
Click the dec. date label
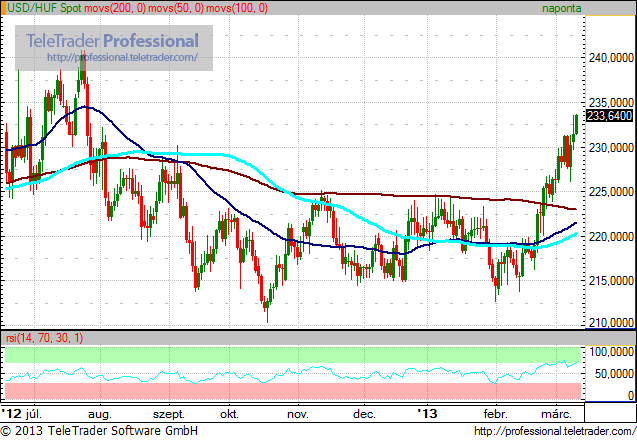pos(364,414)
